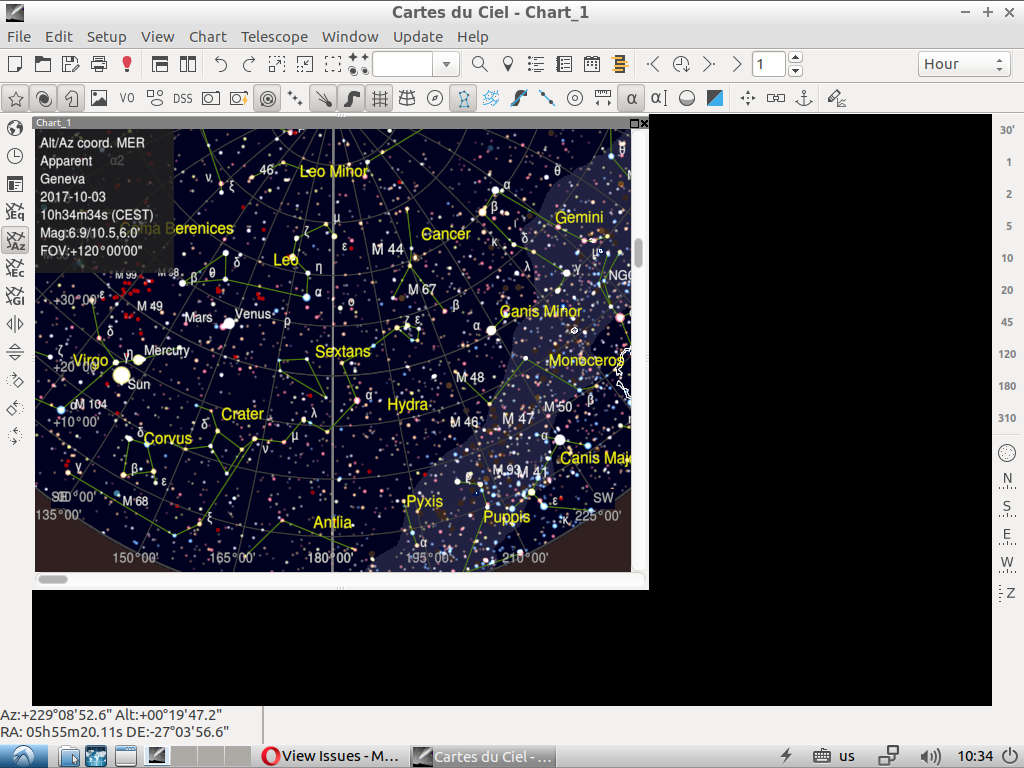Cascade chart windows icon
The width and height of the screenshot is (1024, 768).
coord(160,64)
